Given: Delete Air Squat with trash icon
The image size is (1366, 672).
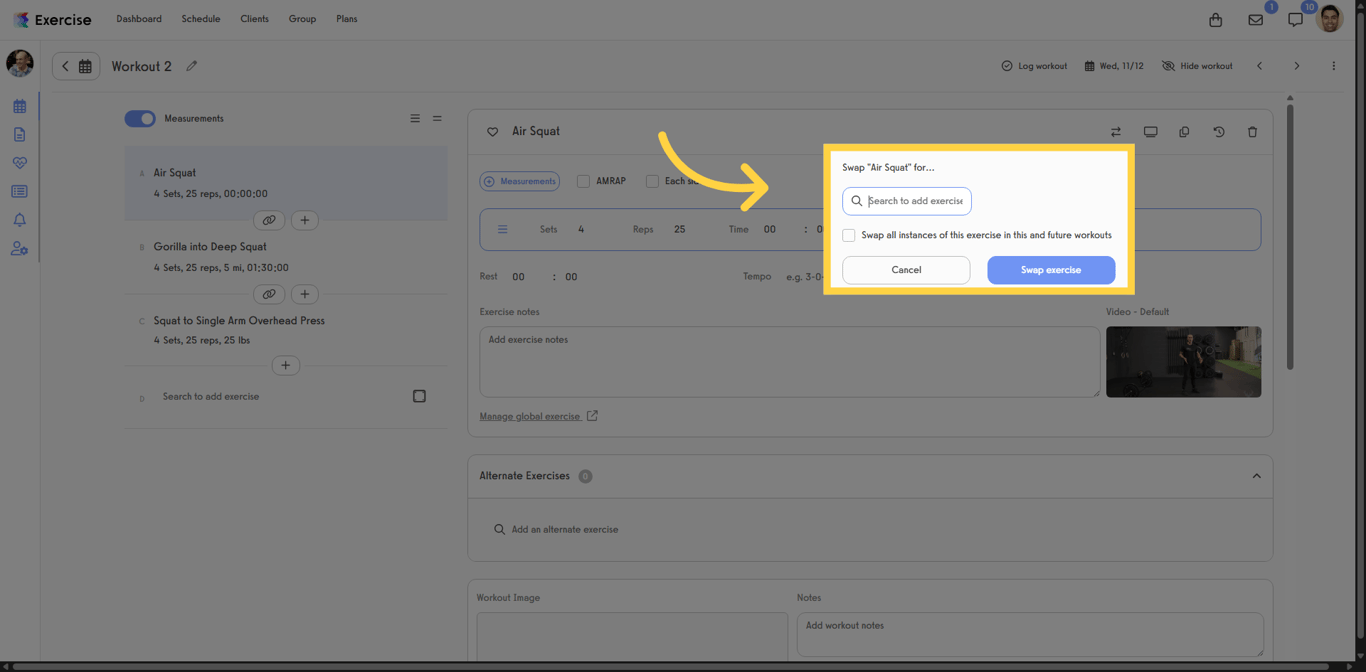Looking at the screenshot, I should coord(1252,132).
